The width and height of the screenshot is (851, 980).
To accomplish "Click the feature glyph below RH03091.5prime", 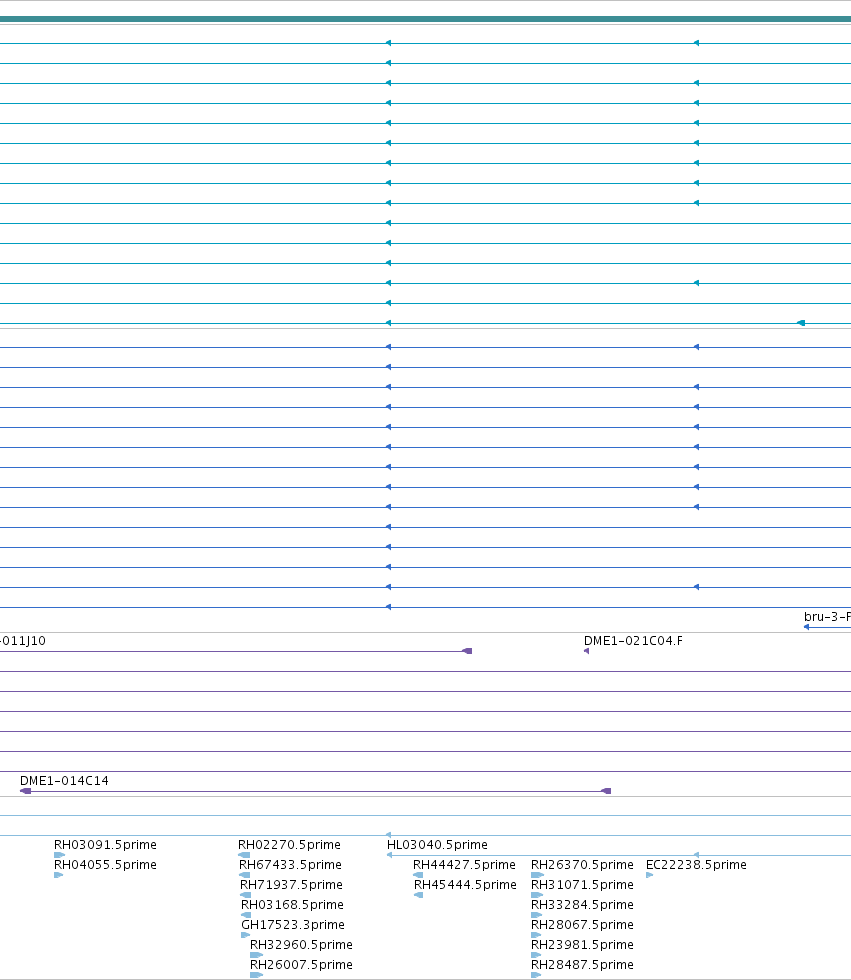I will pyautogui.click(x=59, y=855).
